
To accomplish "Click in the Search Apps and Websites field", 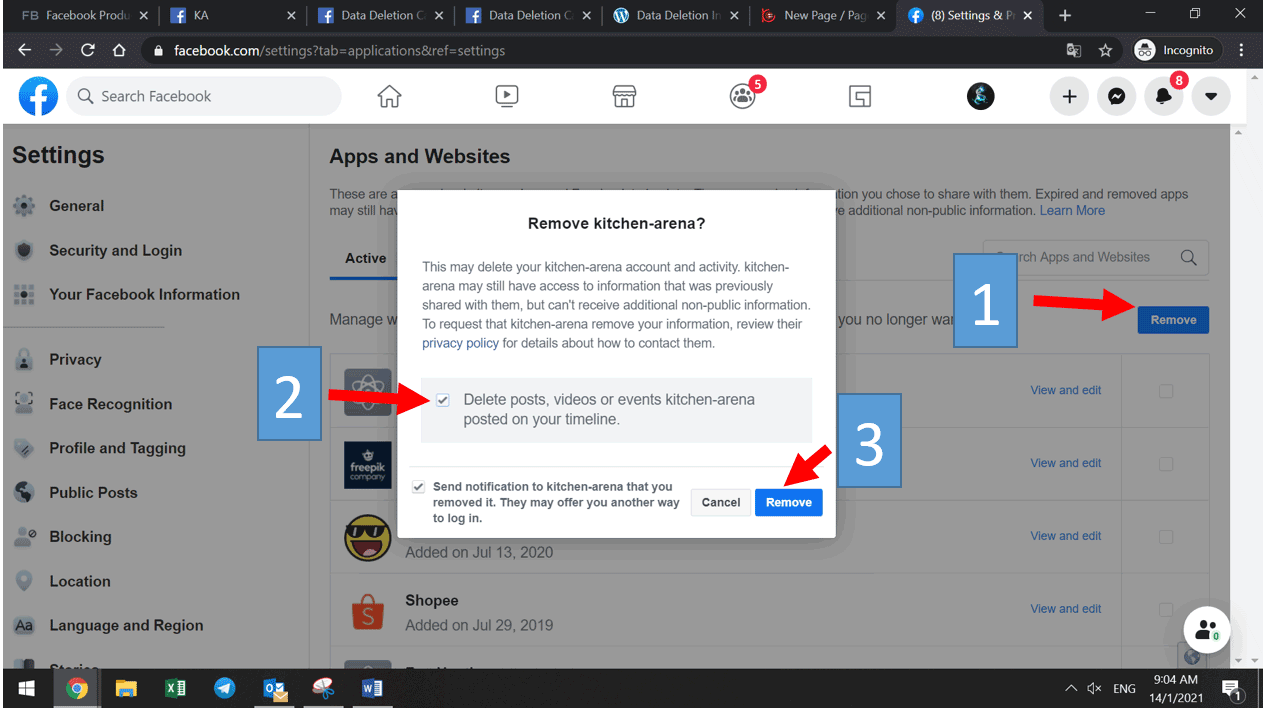I will pyautogui.click(x=1095, y=257).
